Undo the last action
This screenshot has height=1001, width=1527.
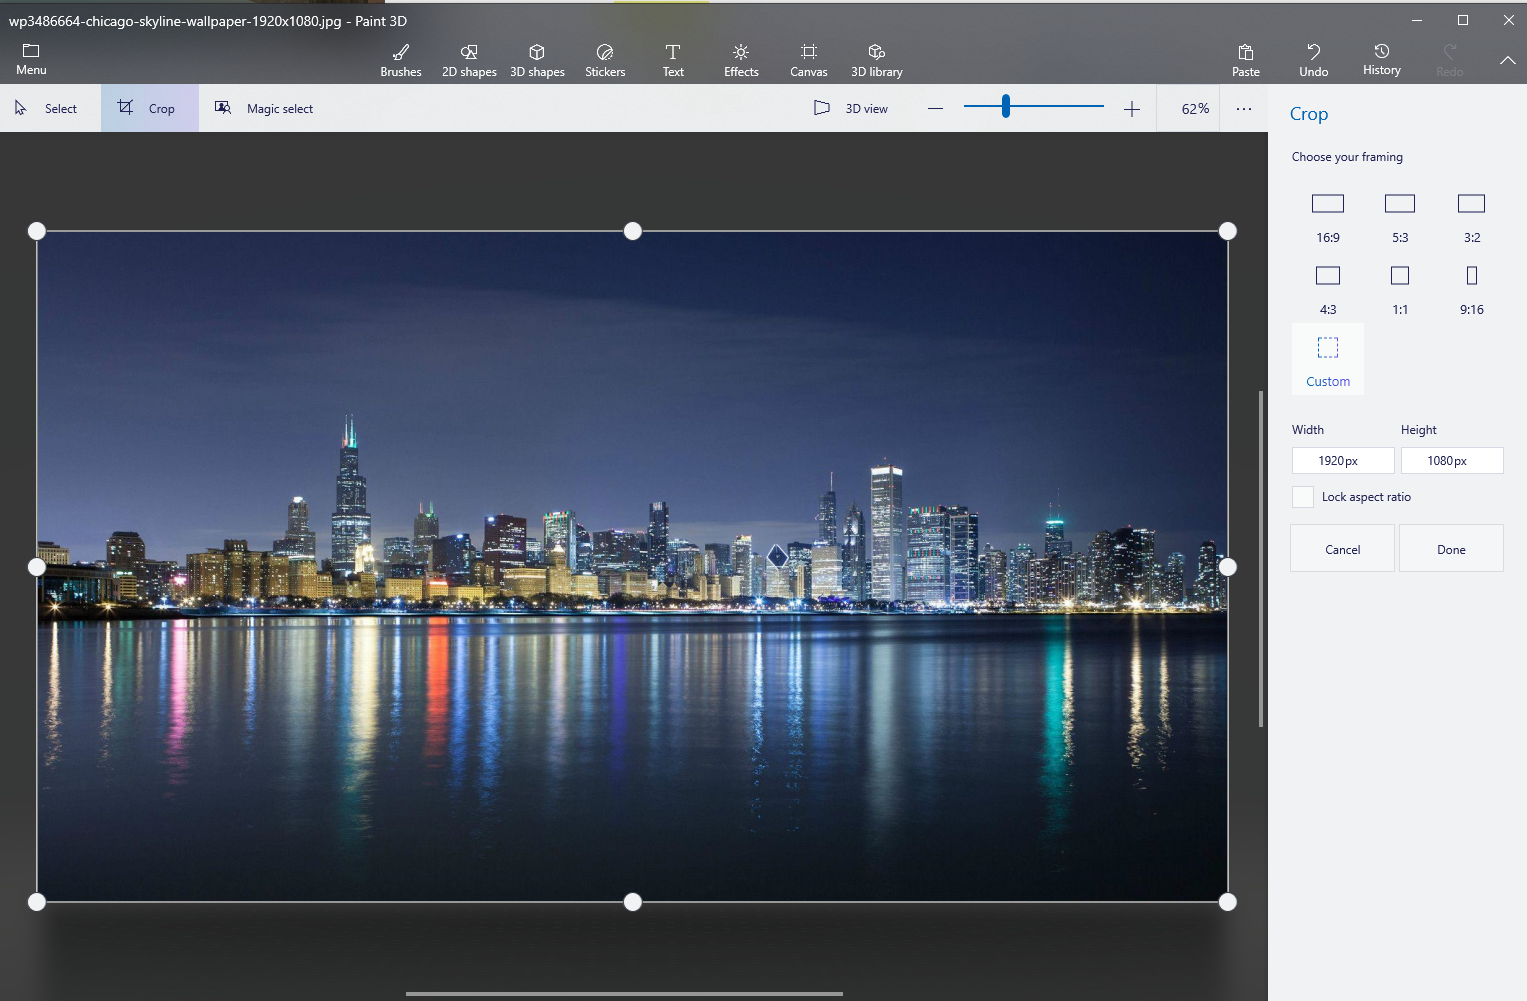[x=1314, y=60]
